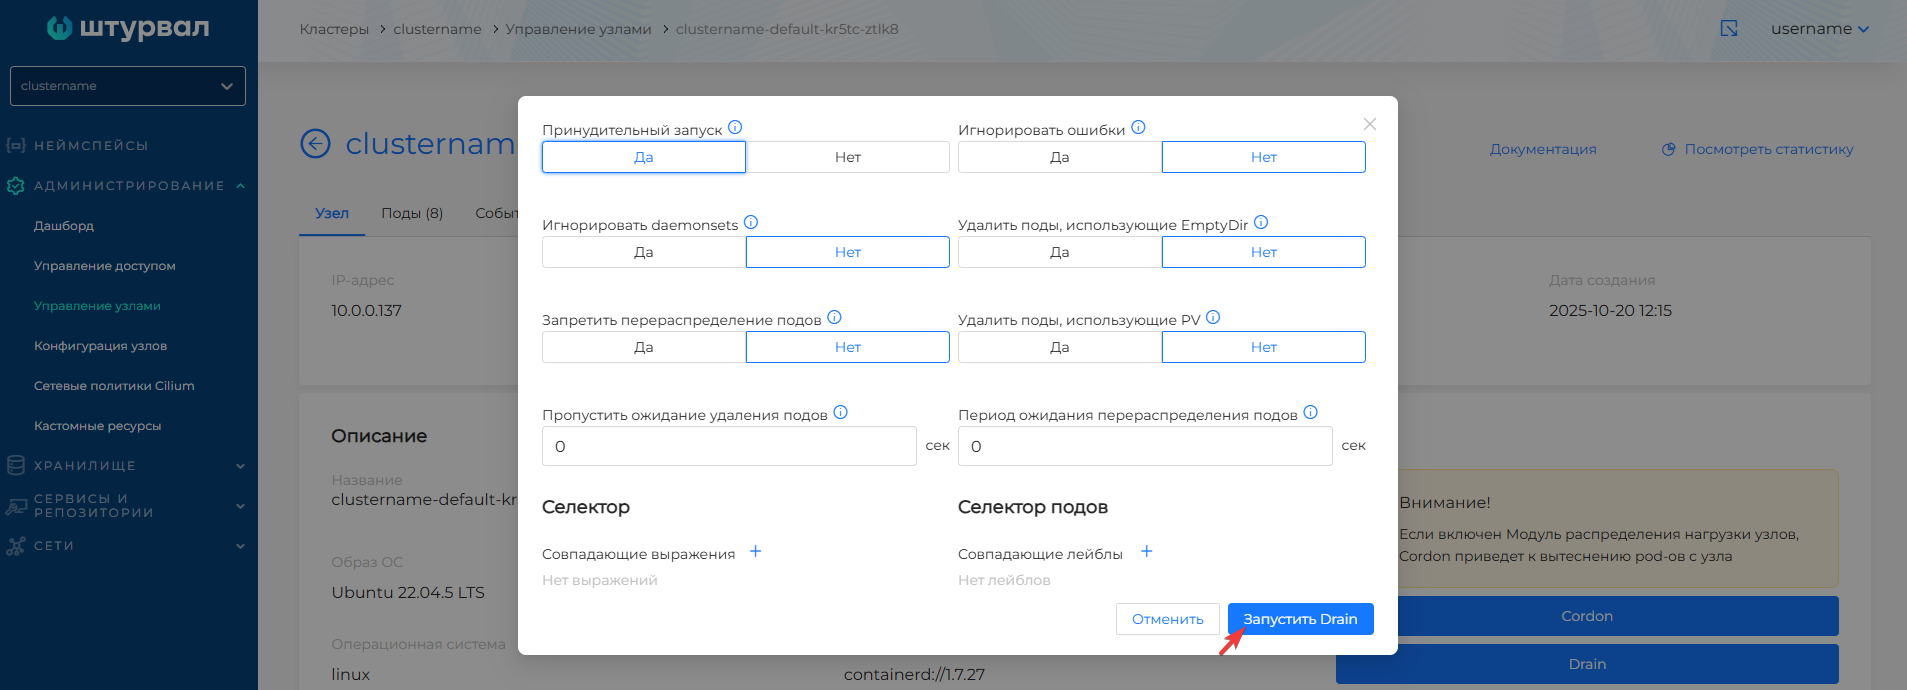Click info icon by Период ожидания перераспределения подов

pos(1311,412)
